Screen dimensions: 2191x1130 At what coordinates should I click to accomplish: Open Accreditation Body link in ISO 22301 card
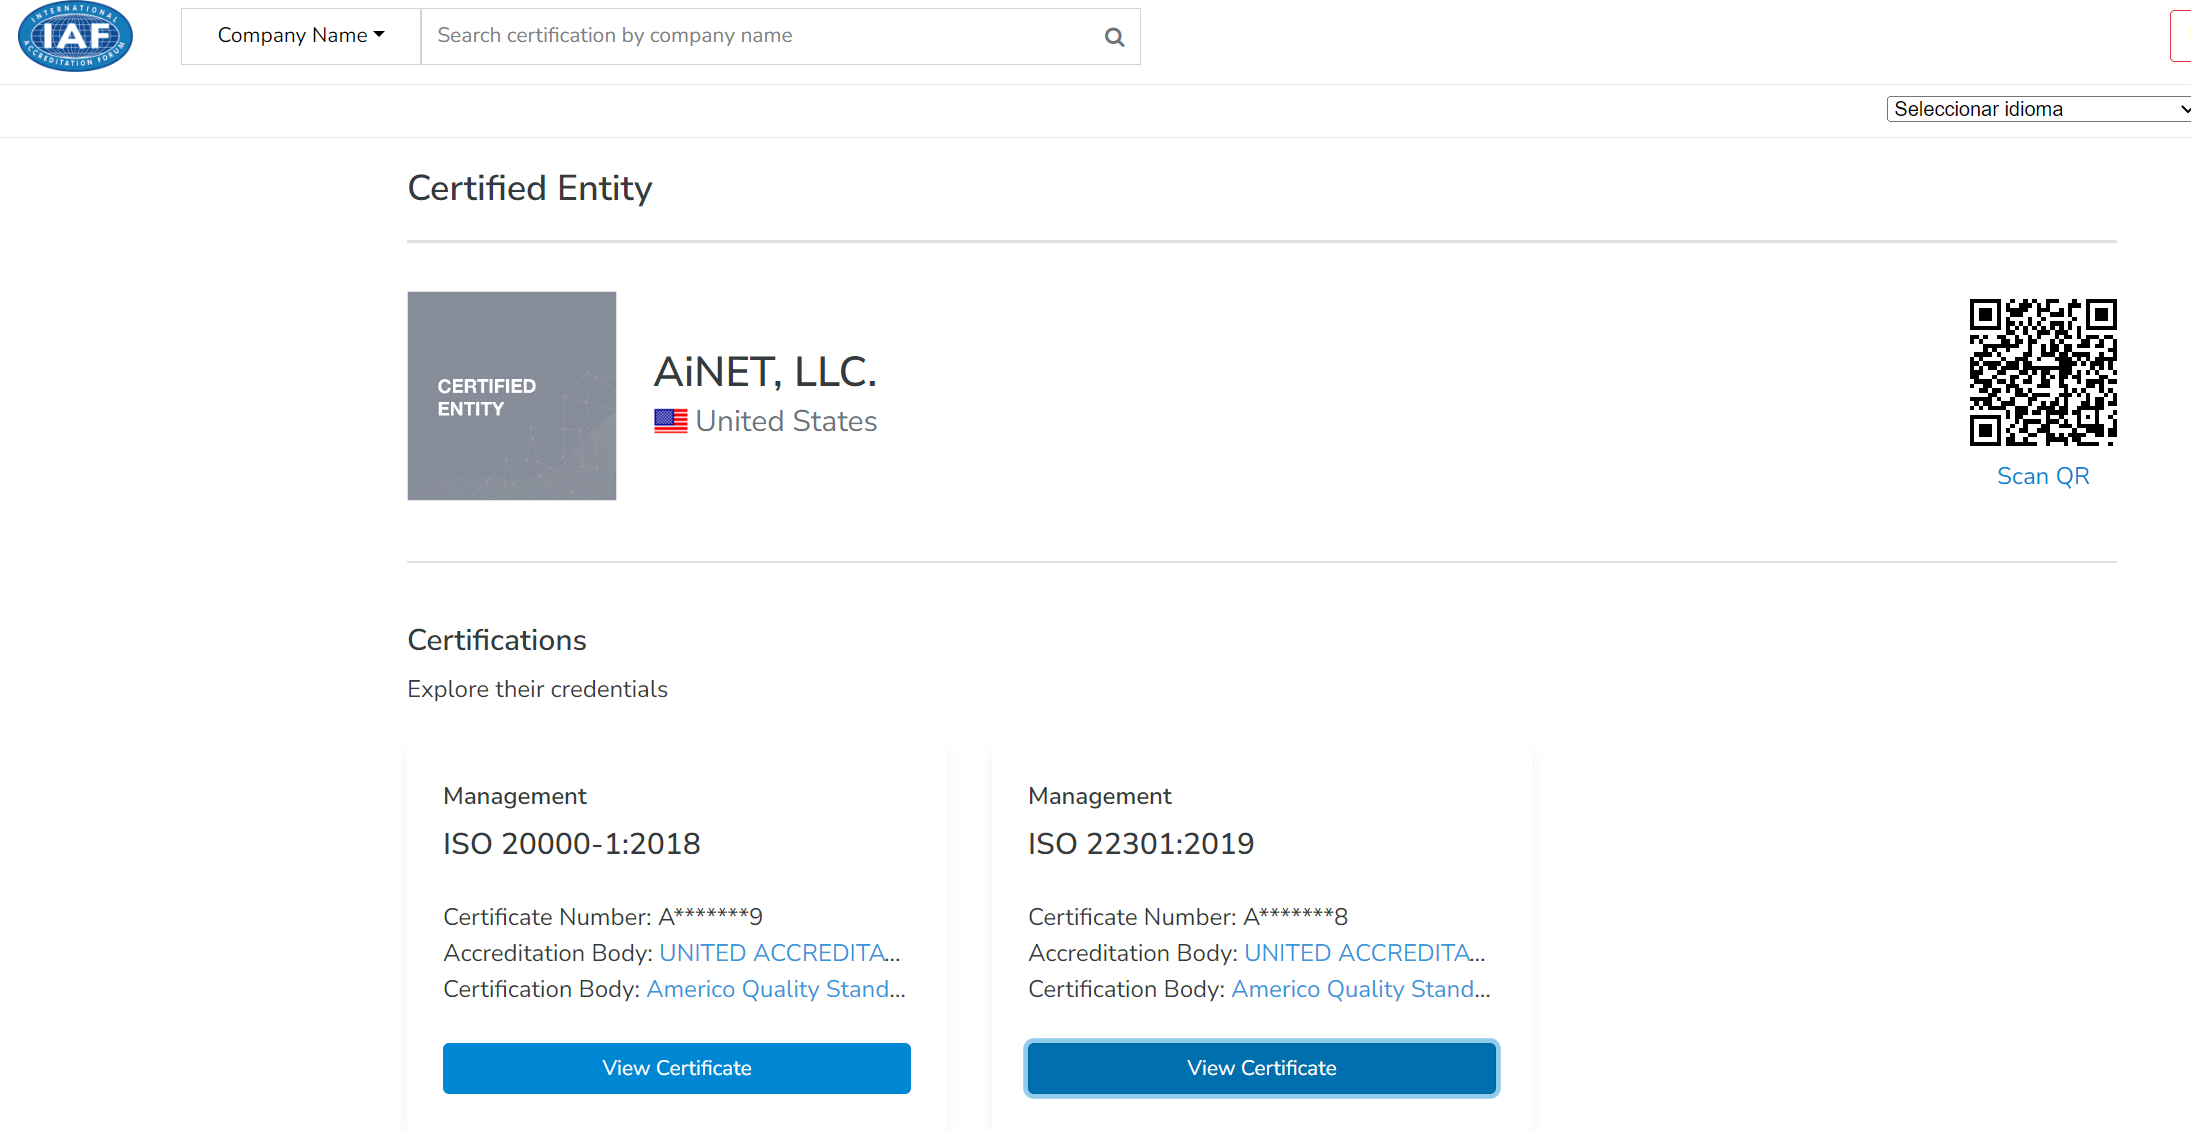coord(1364,953)
